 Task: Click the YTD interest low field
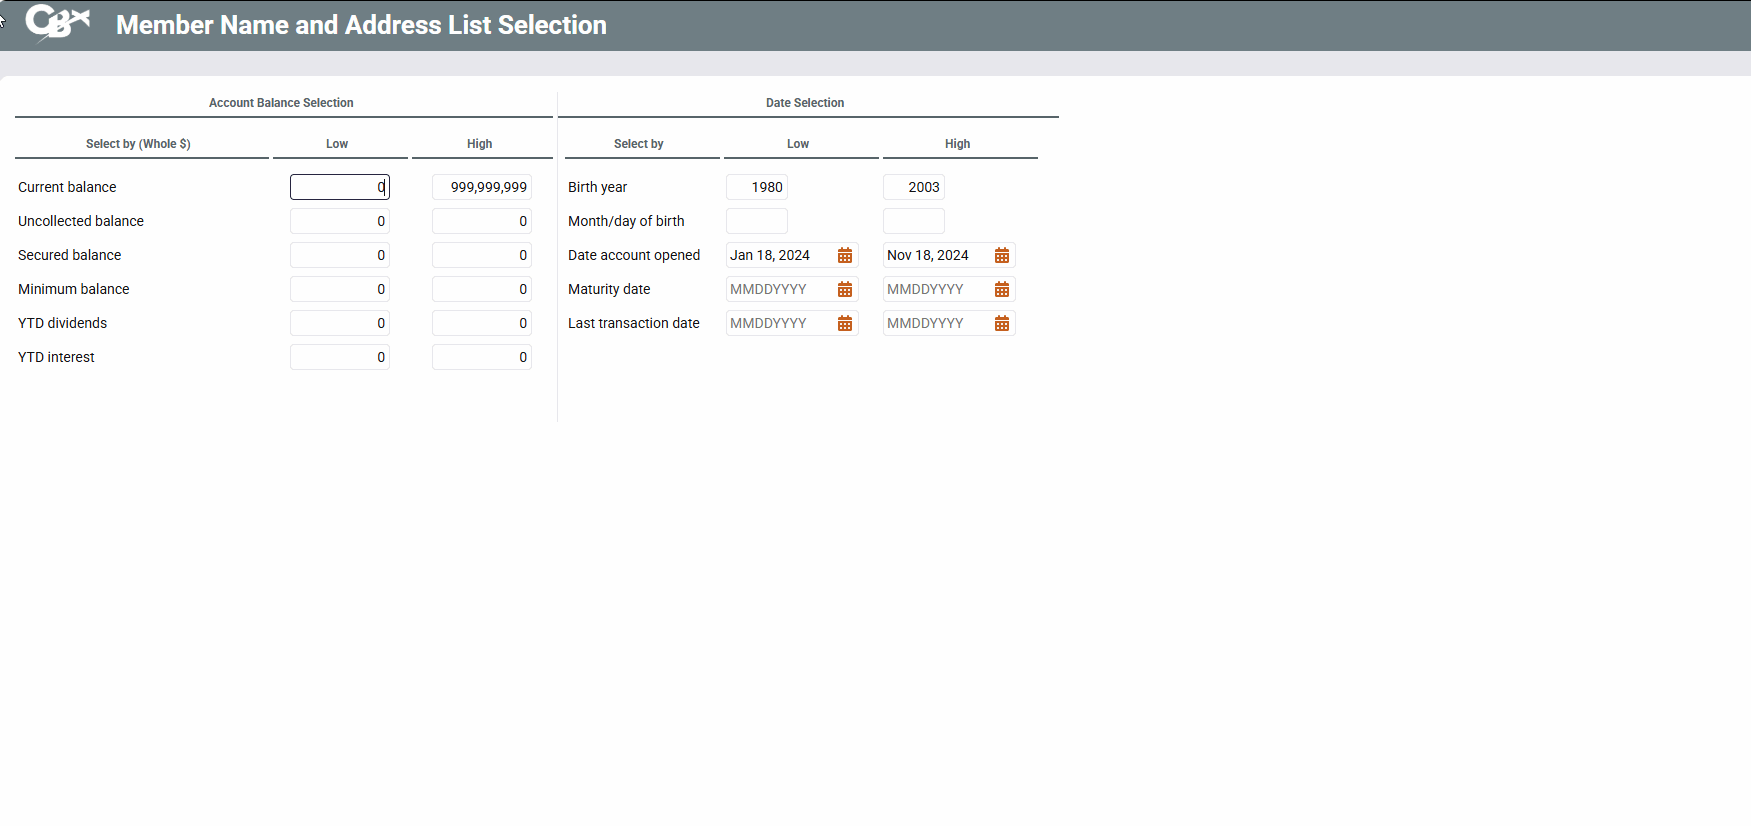tap(339, 357)
